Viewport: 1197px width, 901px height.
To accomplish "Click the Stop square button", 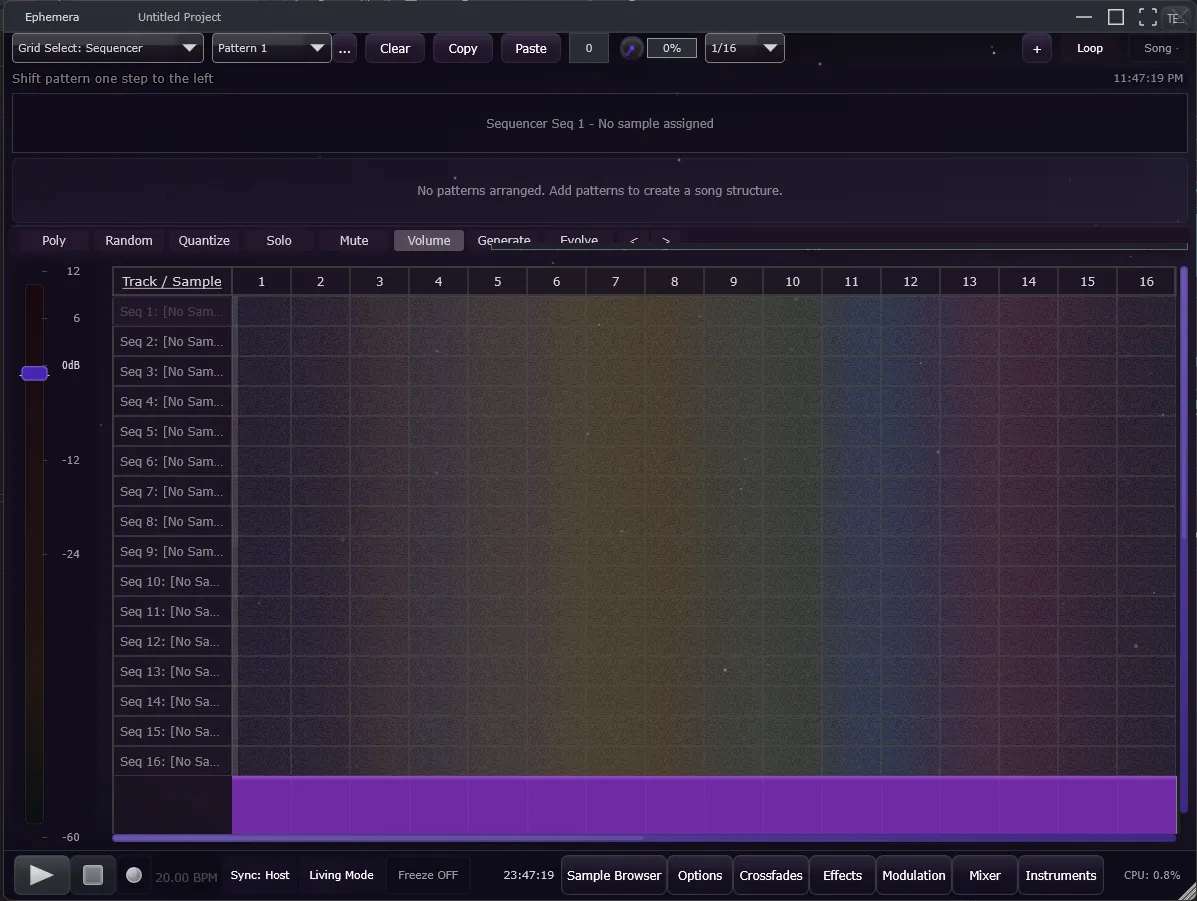I will pyautogui.click(x=93, y=875).
